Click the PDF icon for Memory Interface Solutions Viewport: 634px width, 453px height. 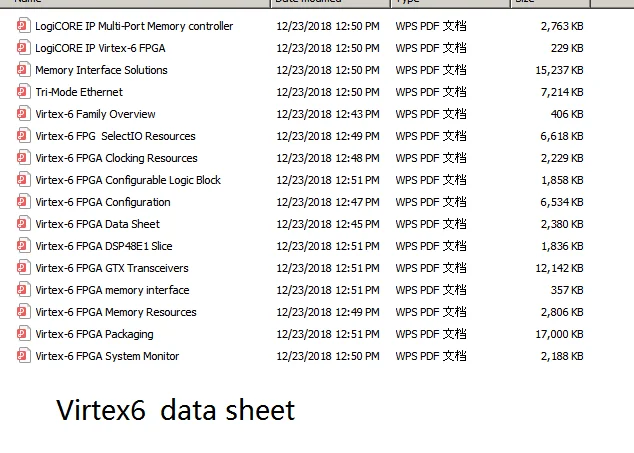23,70
